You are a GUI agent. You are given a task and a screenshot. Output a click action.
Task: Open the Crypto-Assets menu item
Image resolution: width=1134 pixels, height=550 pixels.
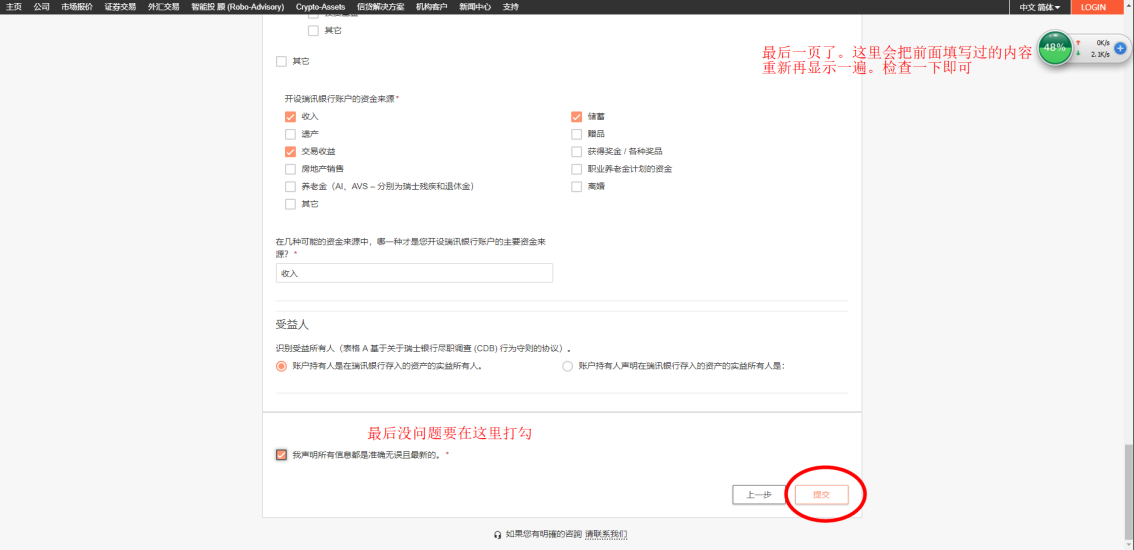click(321, 7)
